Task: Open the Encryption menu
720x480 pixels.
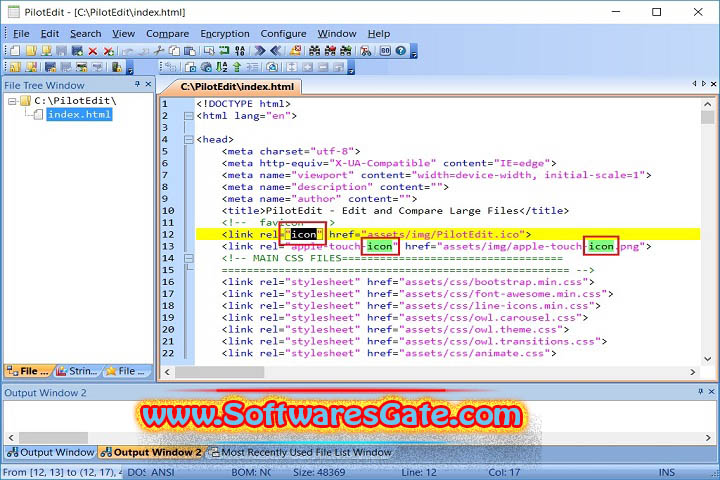Action: click(225, 34)
